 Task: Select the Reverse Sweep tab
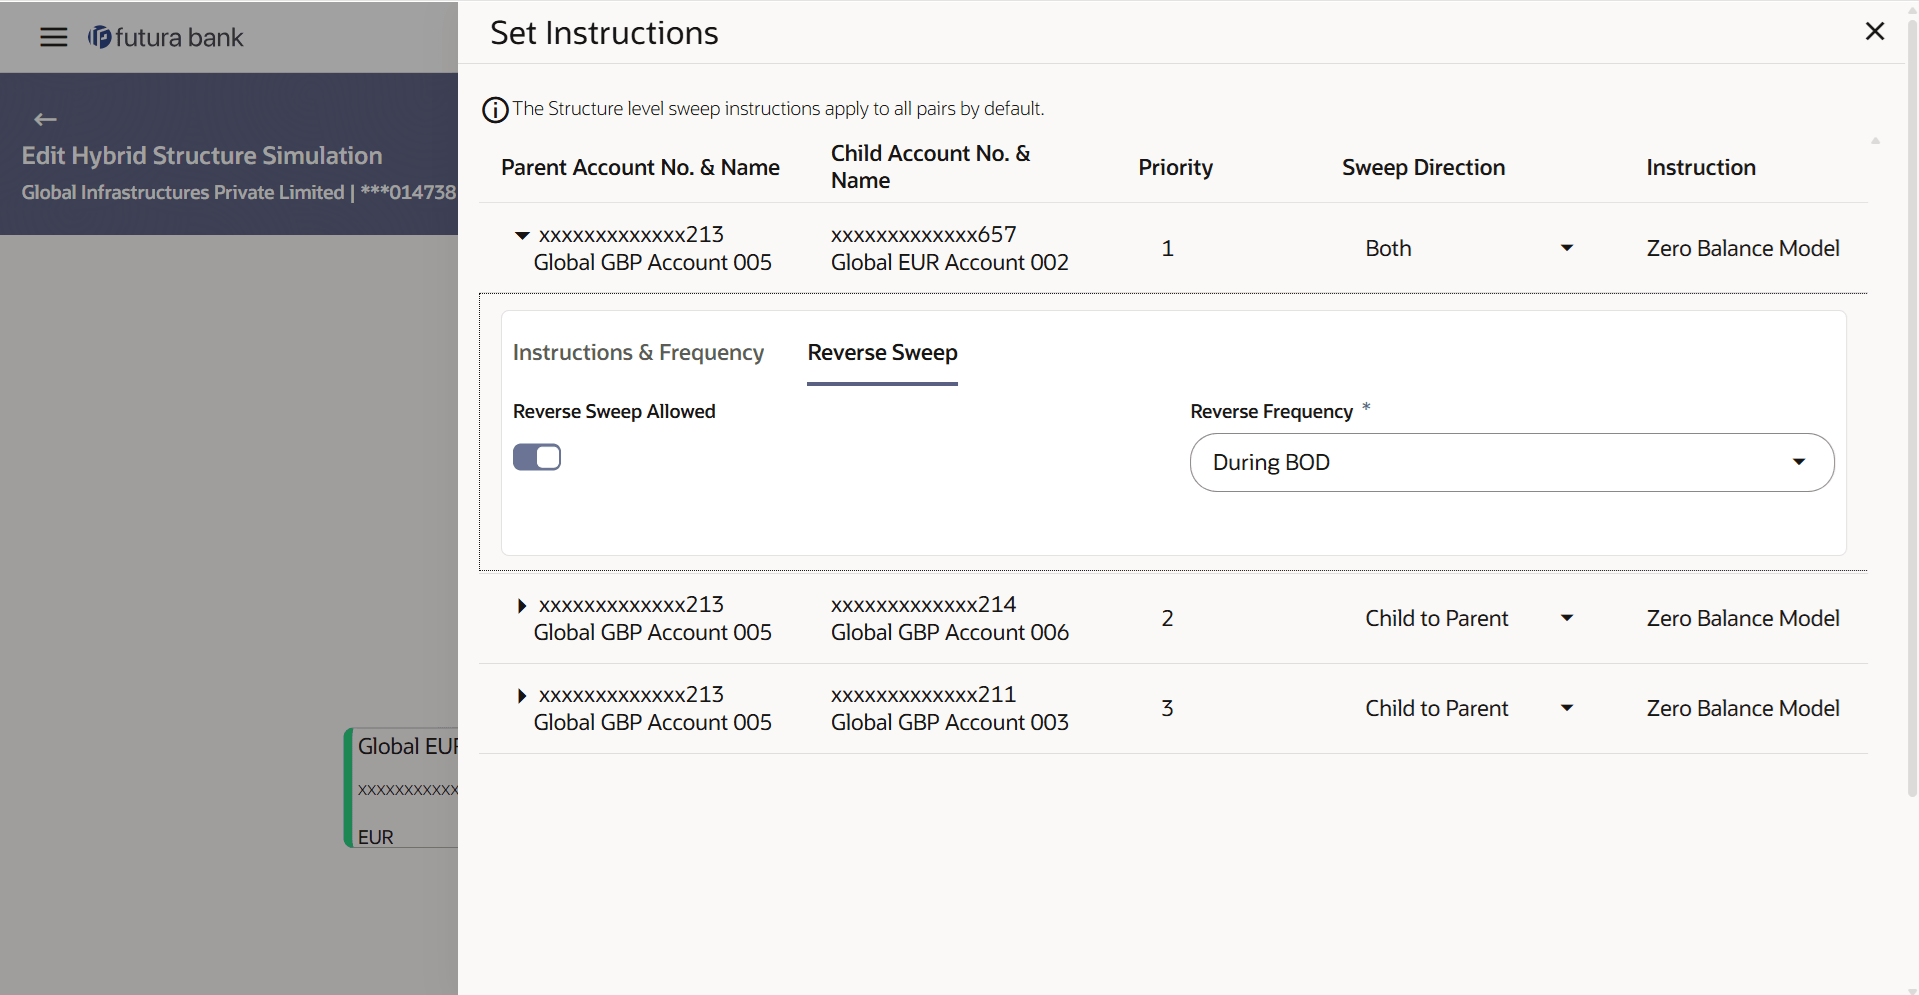click(x=882, y=353)
